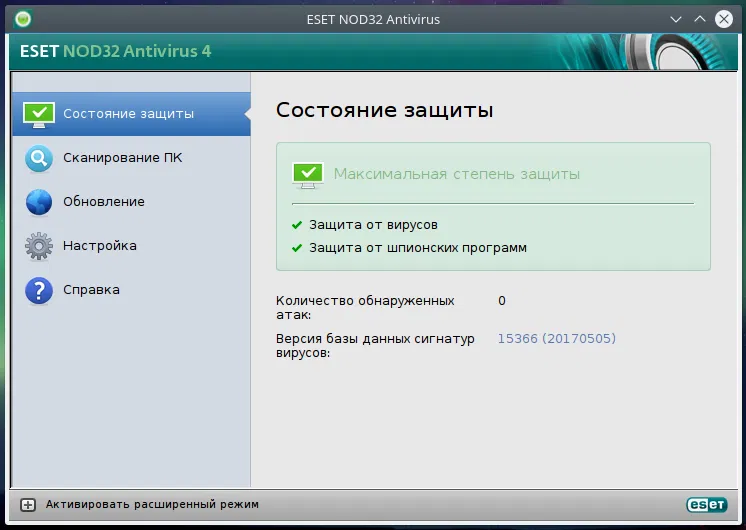Image resolution: width=746 pixels, height=530 pixels.
Task: Minimize the window with the down chevron
Action: click(676, 20)
